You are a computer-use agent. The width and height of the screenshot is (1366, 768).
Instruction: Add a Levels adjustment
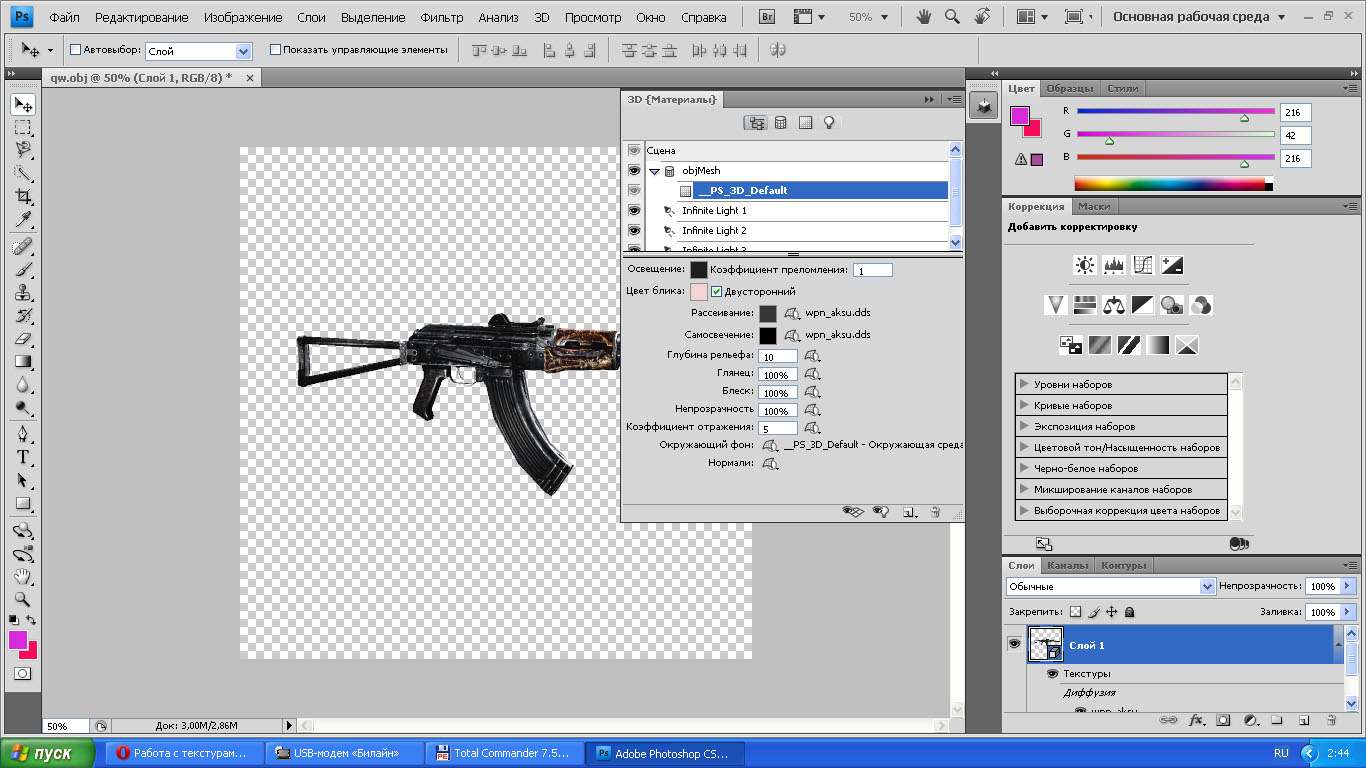point(1114,265)
